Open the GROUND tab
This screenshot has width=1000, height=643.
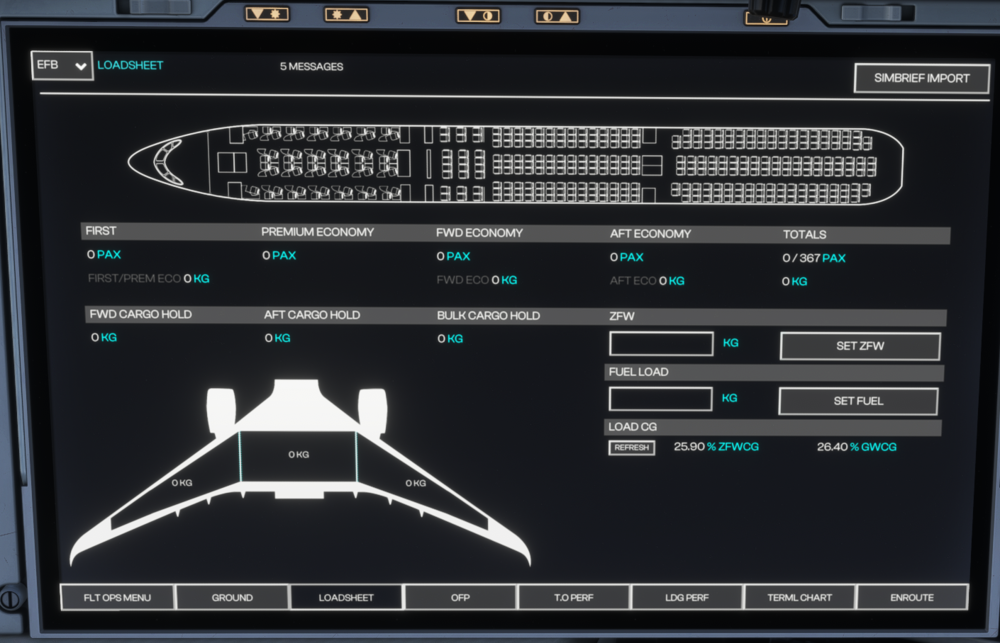[232, 597]
